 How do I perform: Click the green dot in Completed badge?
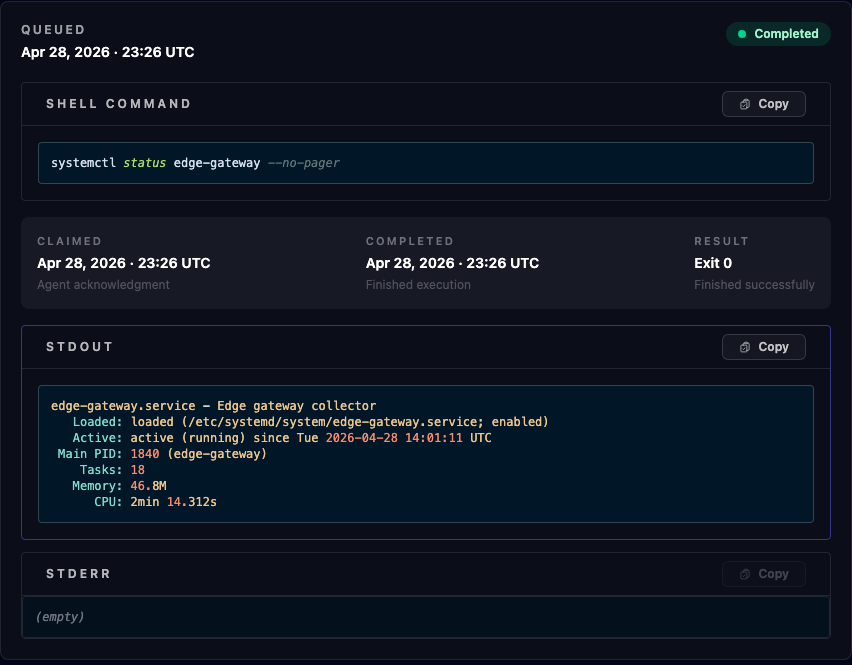(742, 34)
